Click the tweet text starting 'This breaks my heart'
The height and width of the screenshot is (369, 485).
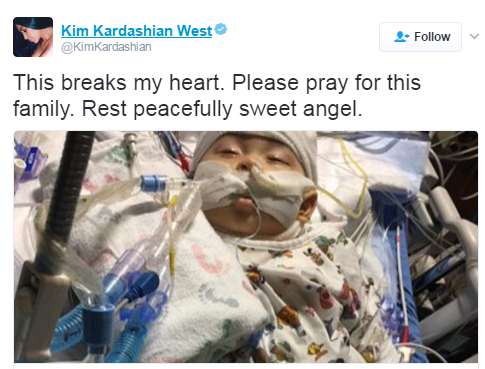[x=217, y=96]
